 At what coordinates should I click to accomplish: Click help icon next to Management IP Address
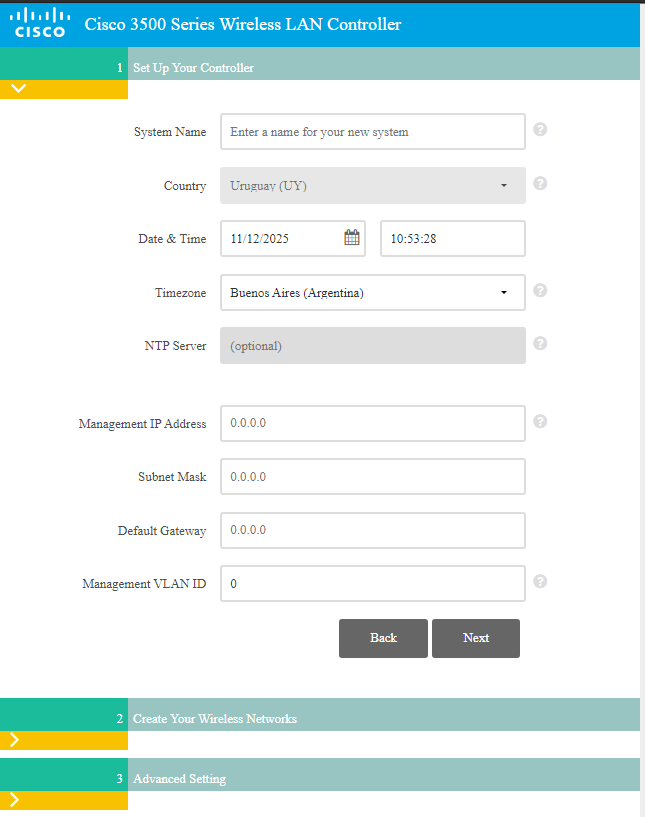tap(540, 422)
